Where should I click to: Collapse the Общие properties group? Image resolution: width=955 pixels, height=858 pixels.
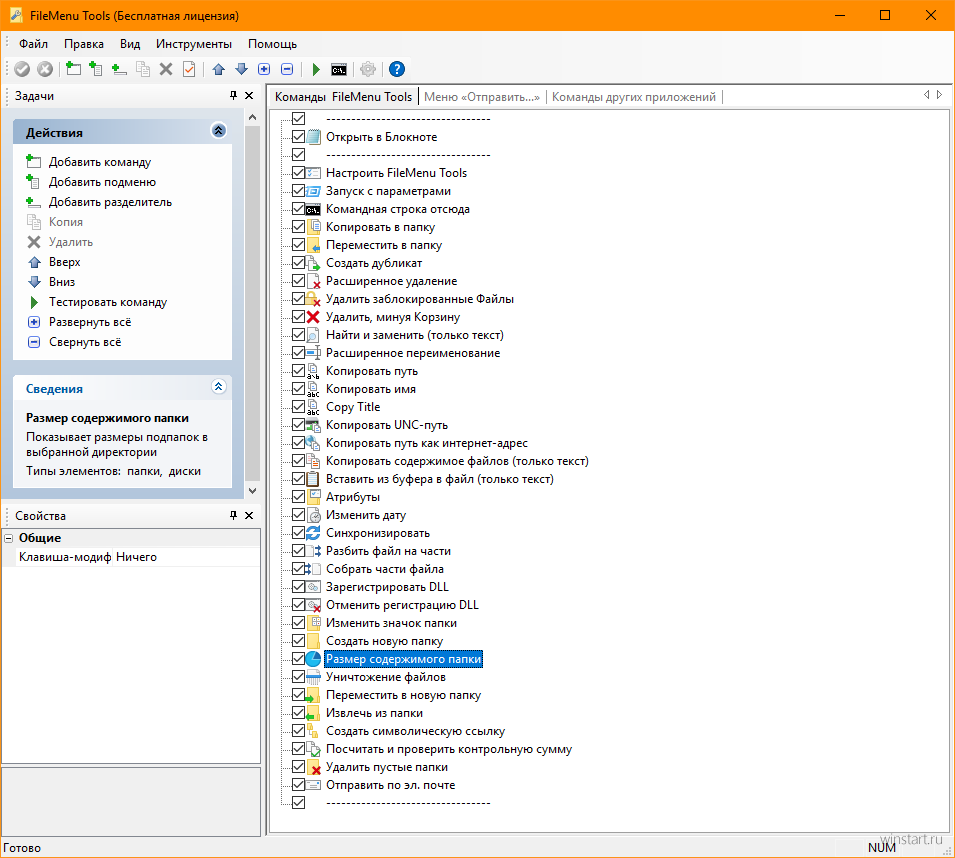(9, 538)
